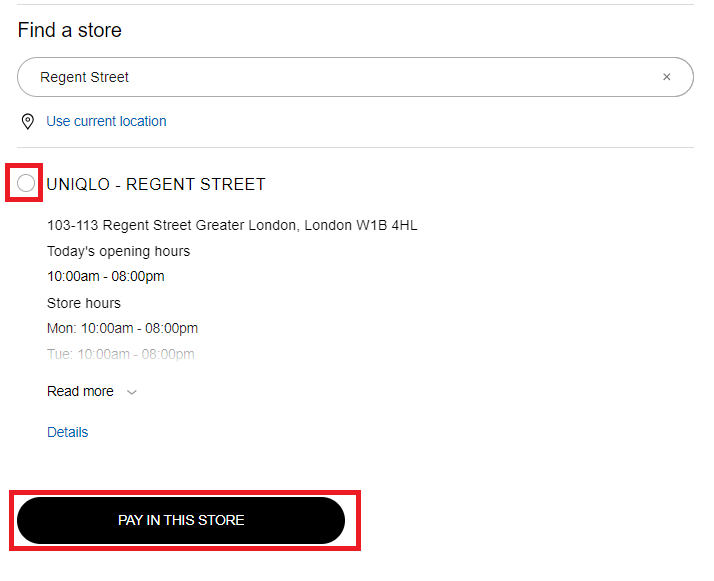
Task: Clear the Regent Street search text
Action: tap(666, 77)
